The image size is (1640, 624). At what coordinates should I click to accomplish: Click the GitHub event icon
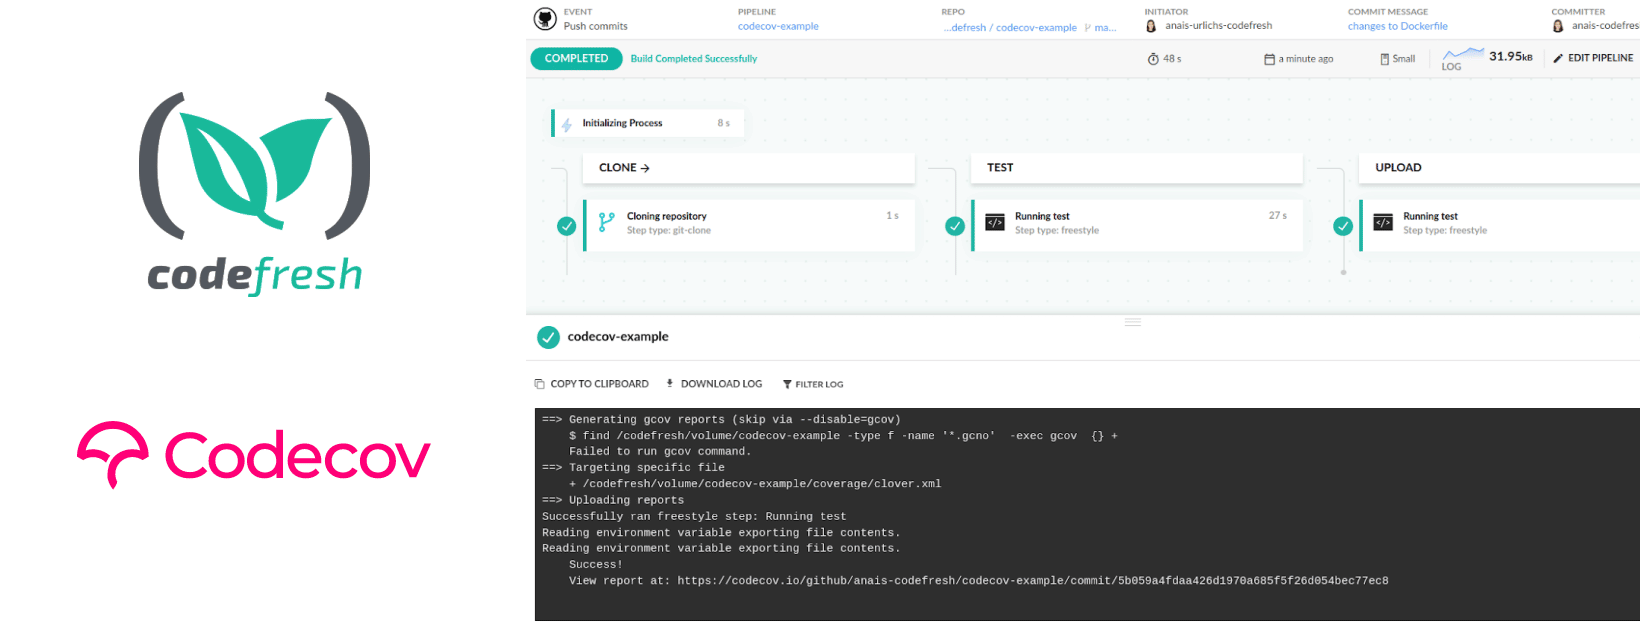pyautogui.click(x=545, y=19)
